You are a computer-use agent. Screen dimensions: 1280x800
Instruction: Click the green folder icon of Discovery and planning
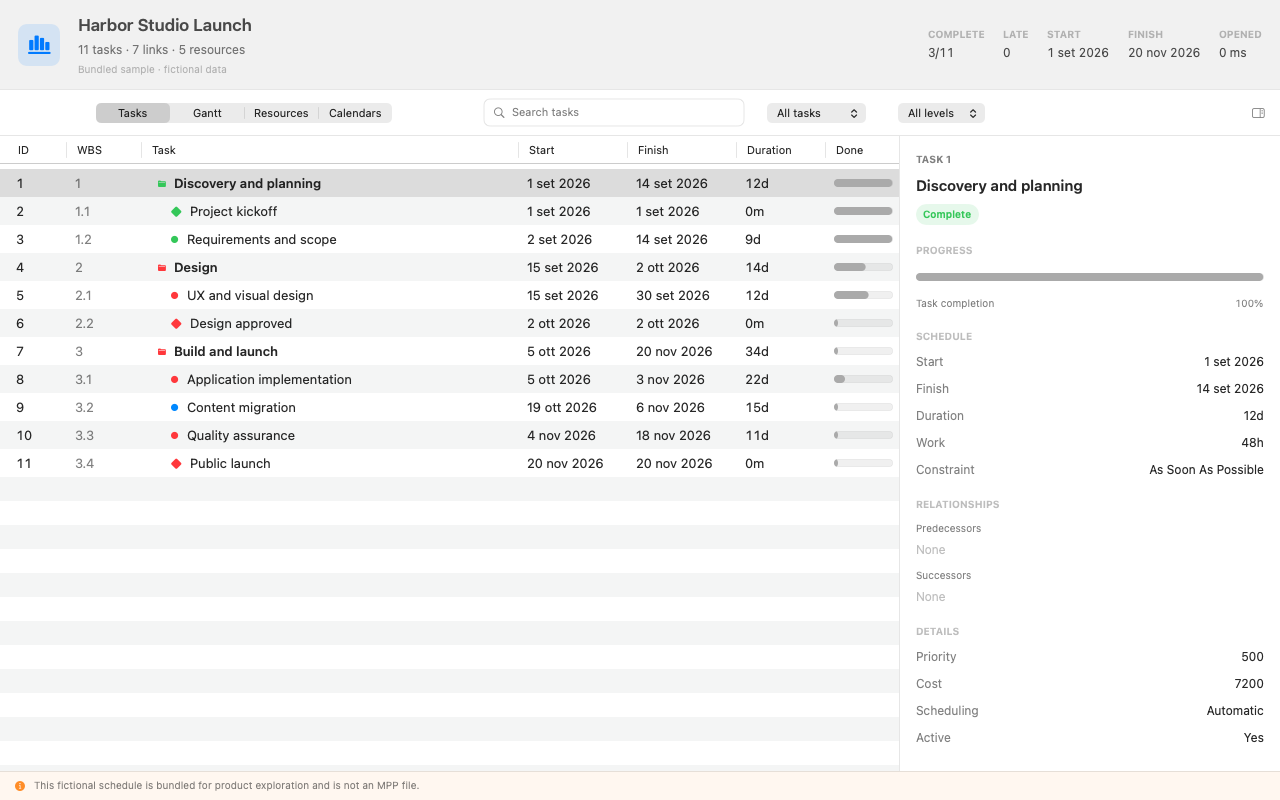162,184
